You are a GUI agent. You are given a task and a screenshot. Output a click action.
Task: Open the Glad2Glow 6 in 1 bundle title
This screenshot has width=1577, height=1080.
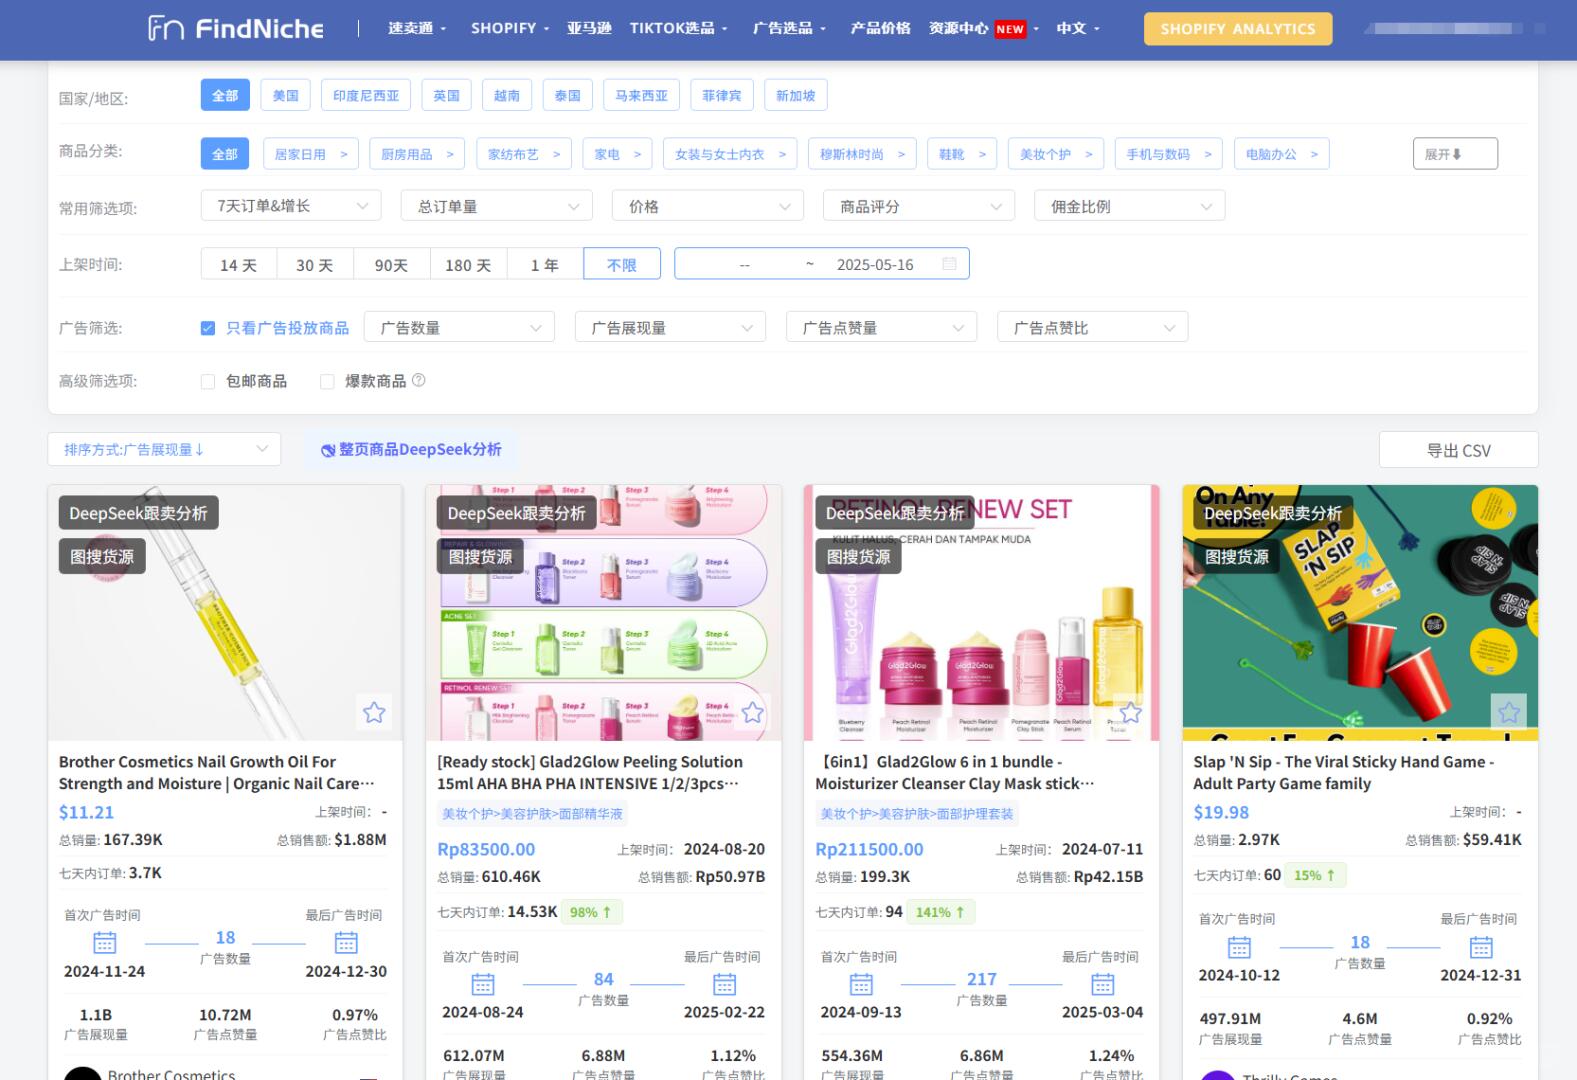954,772
